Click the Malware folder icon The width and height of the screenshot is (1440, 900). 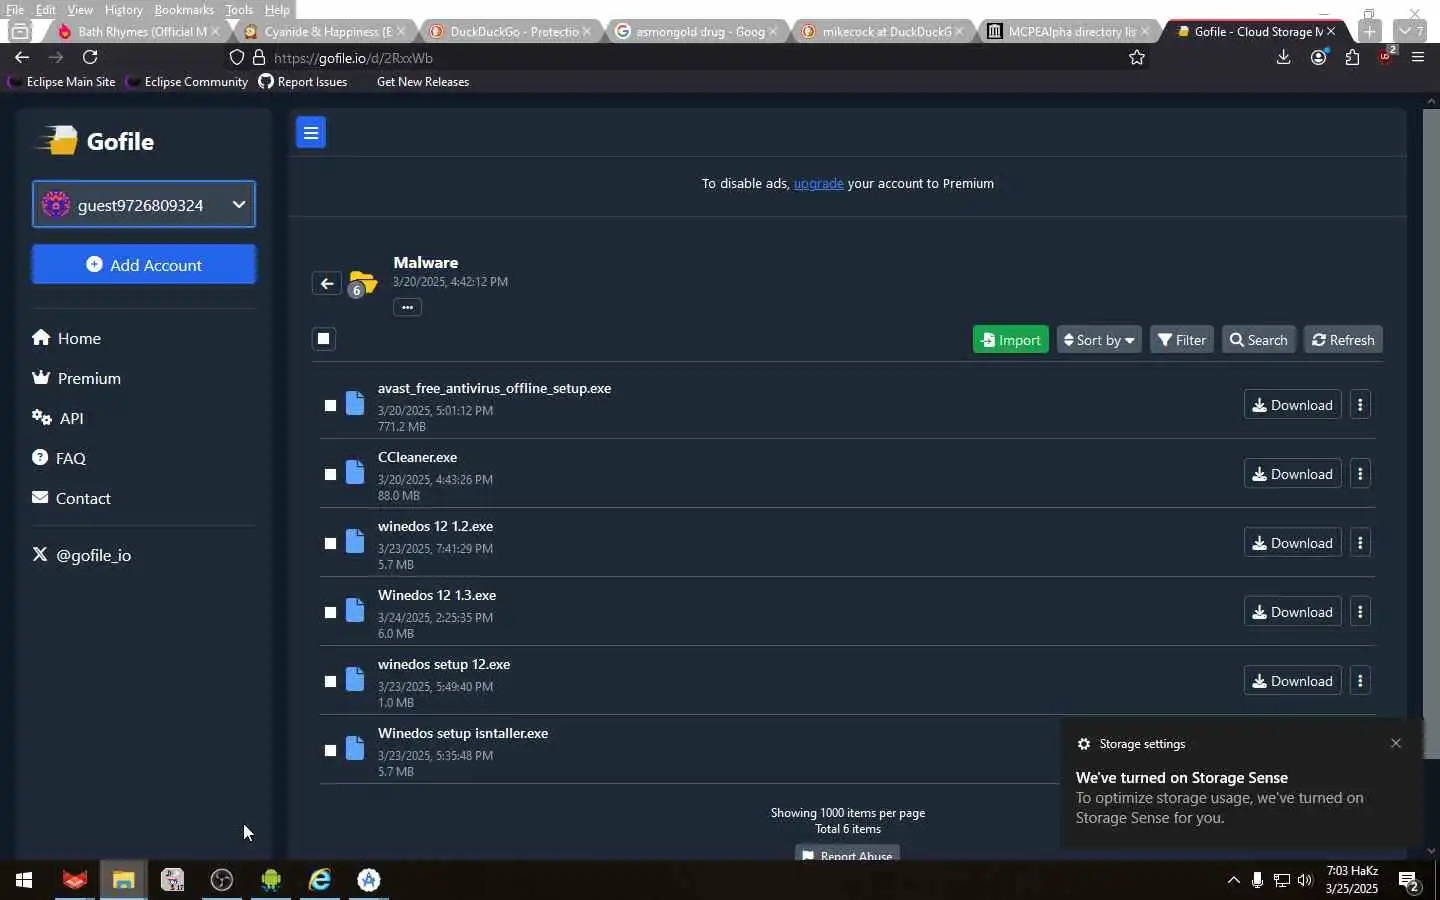click(363, 283)
